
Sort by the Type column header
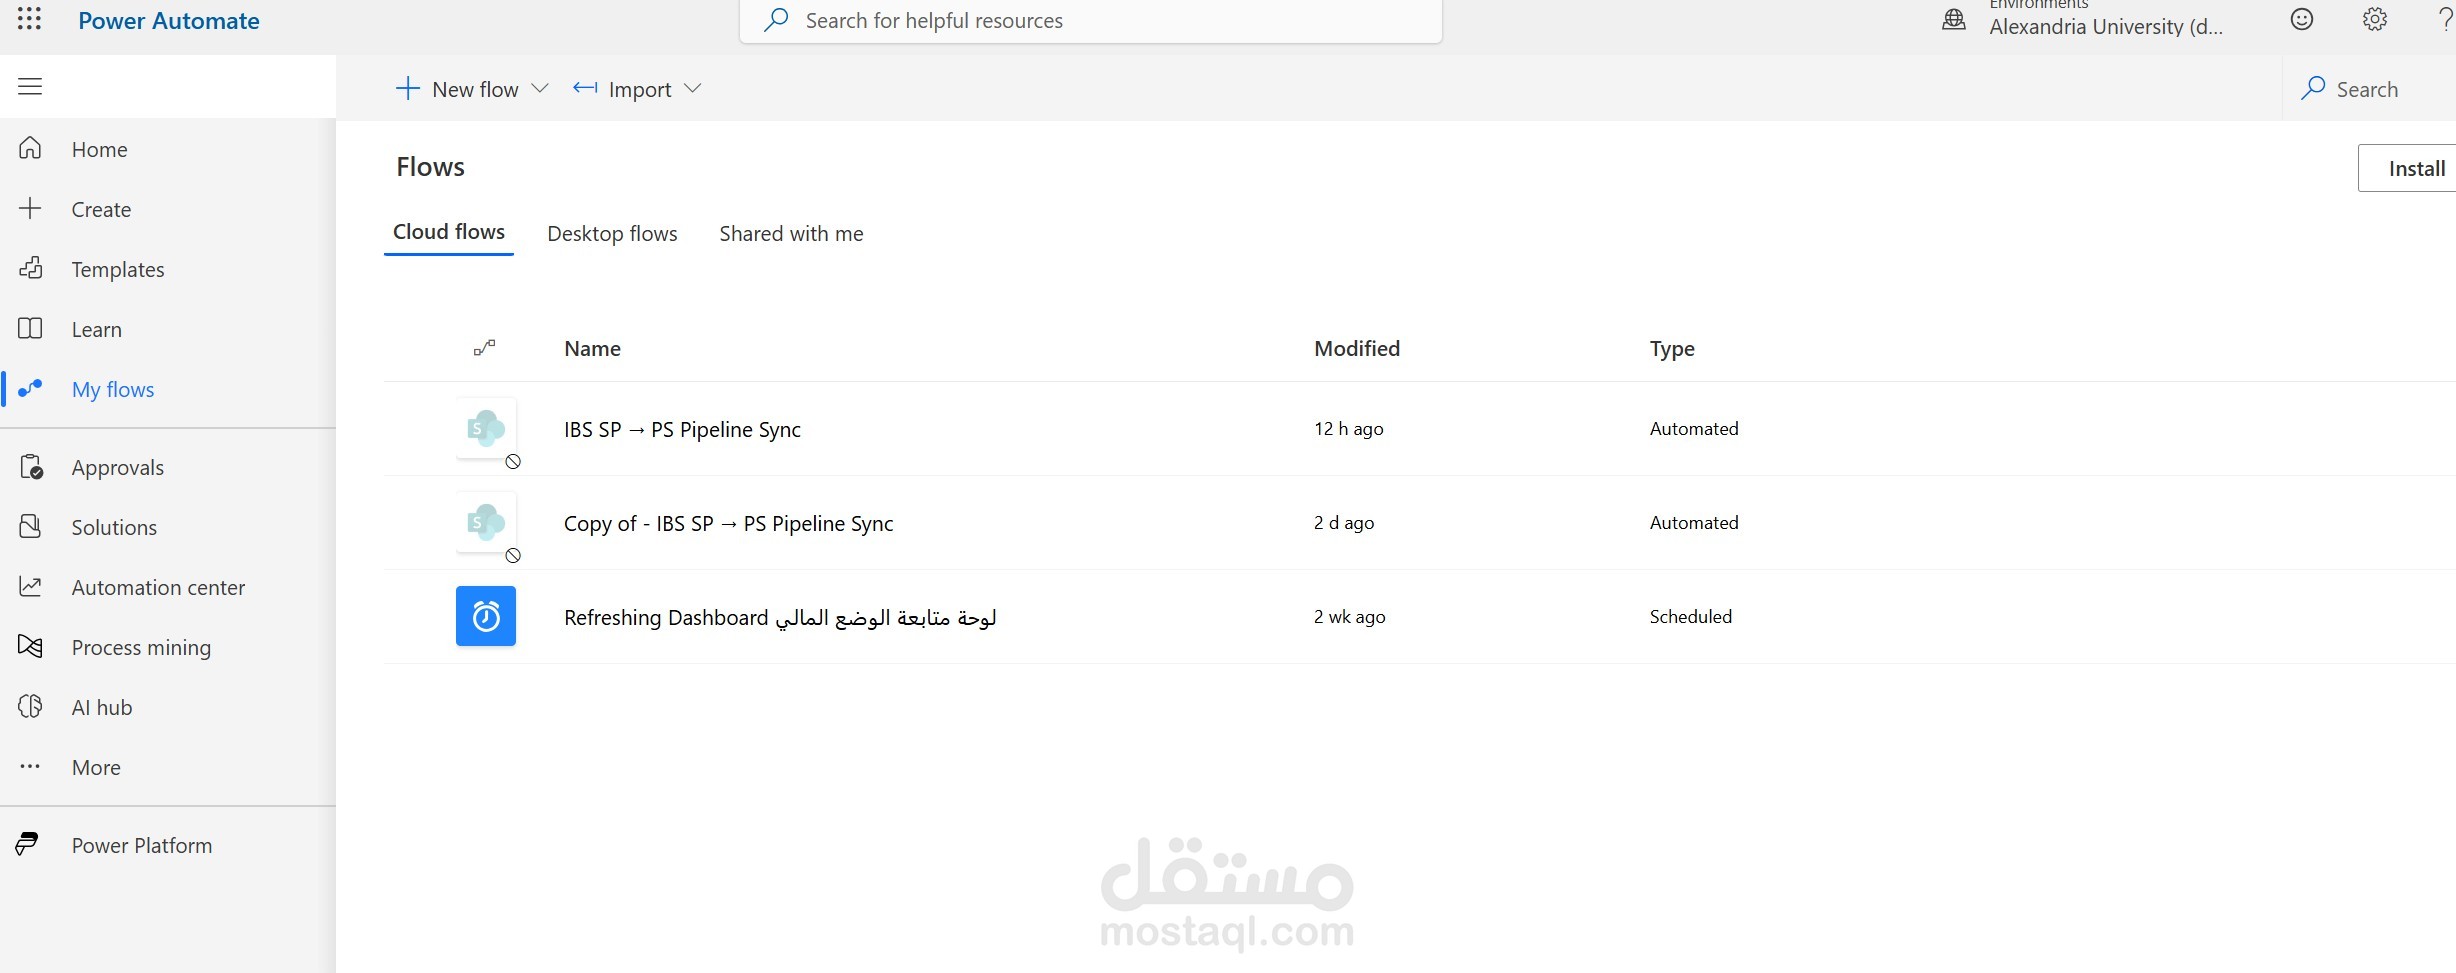coord(1672,349)
